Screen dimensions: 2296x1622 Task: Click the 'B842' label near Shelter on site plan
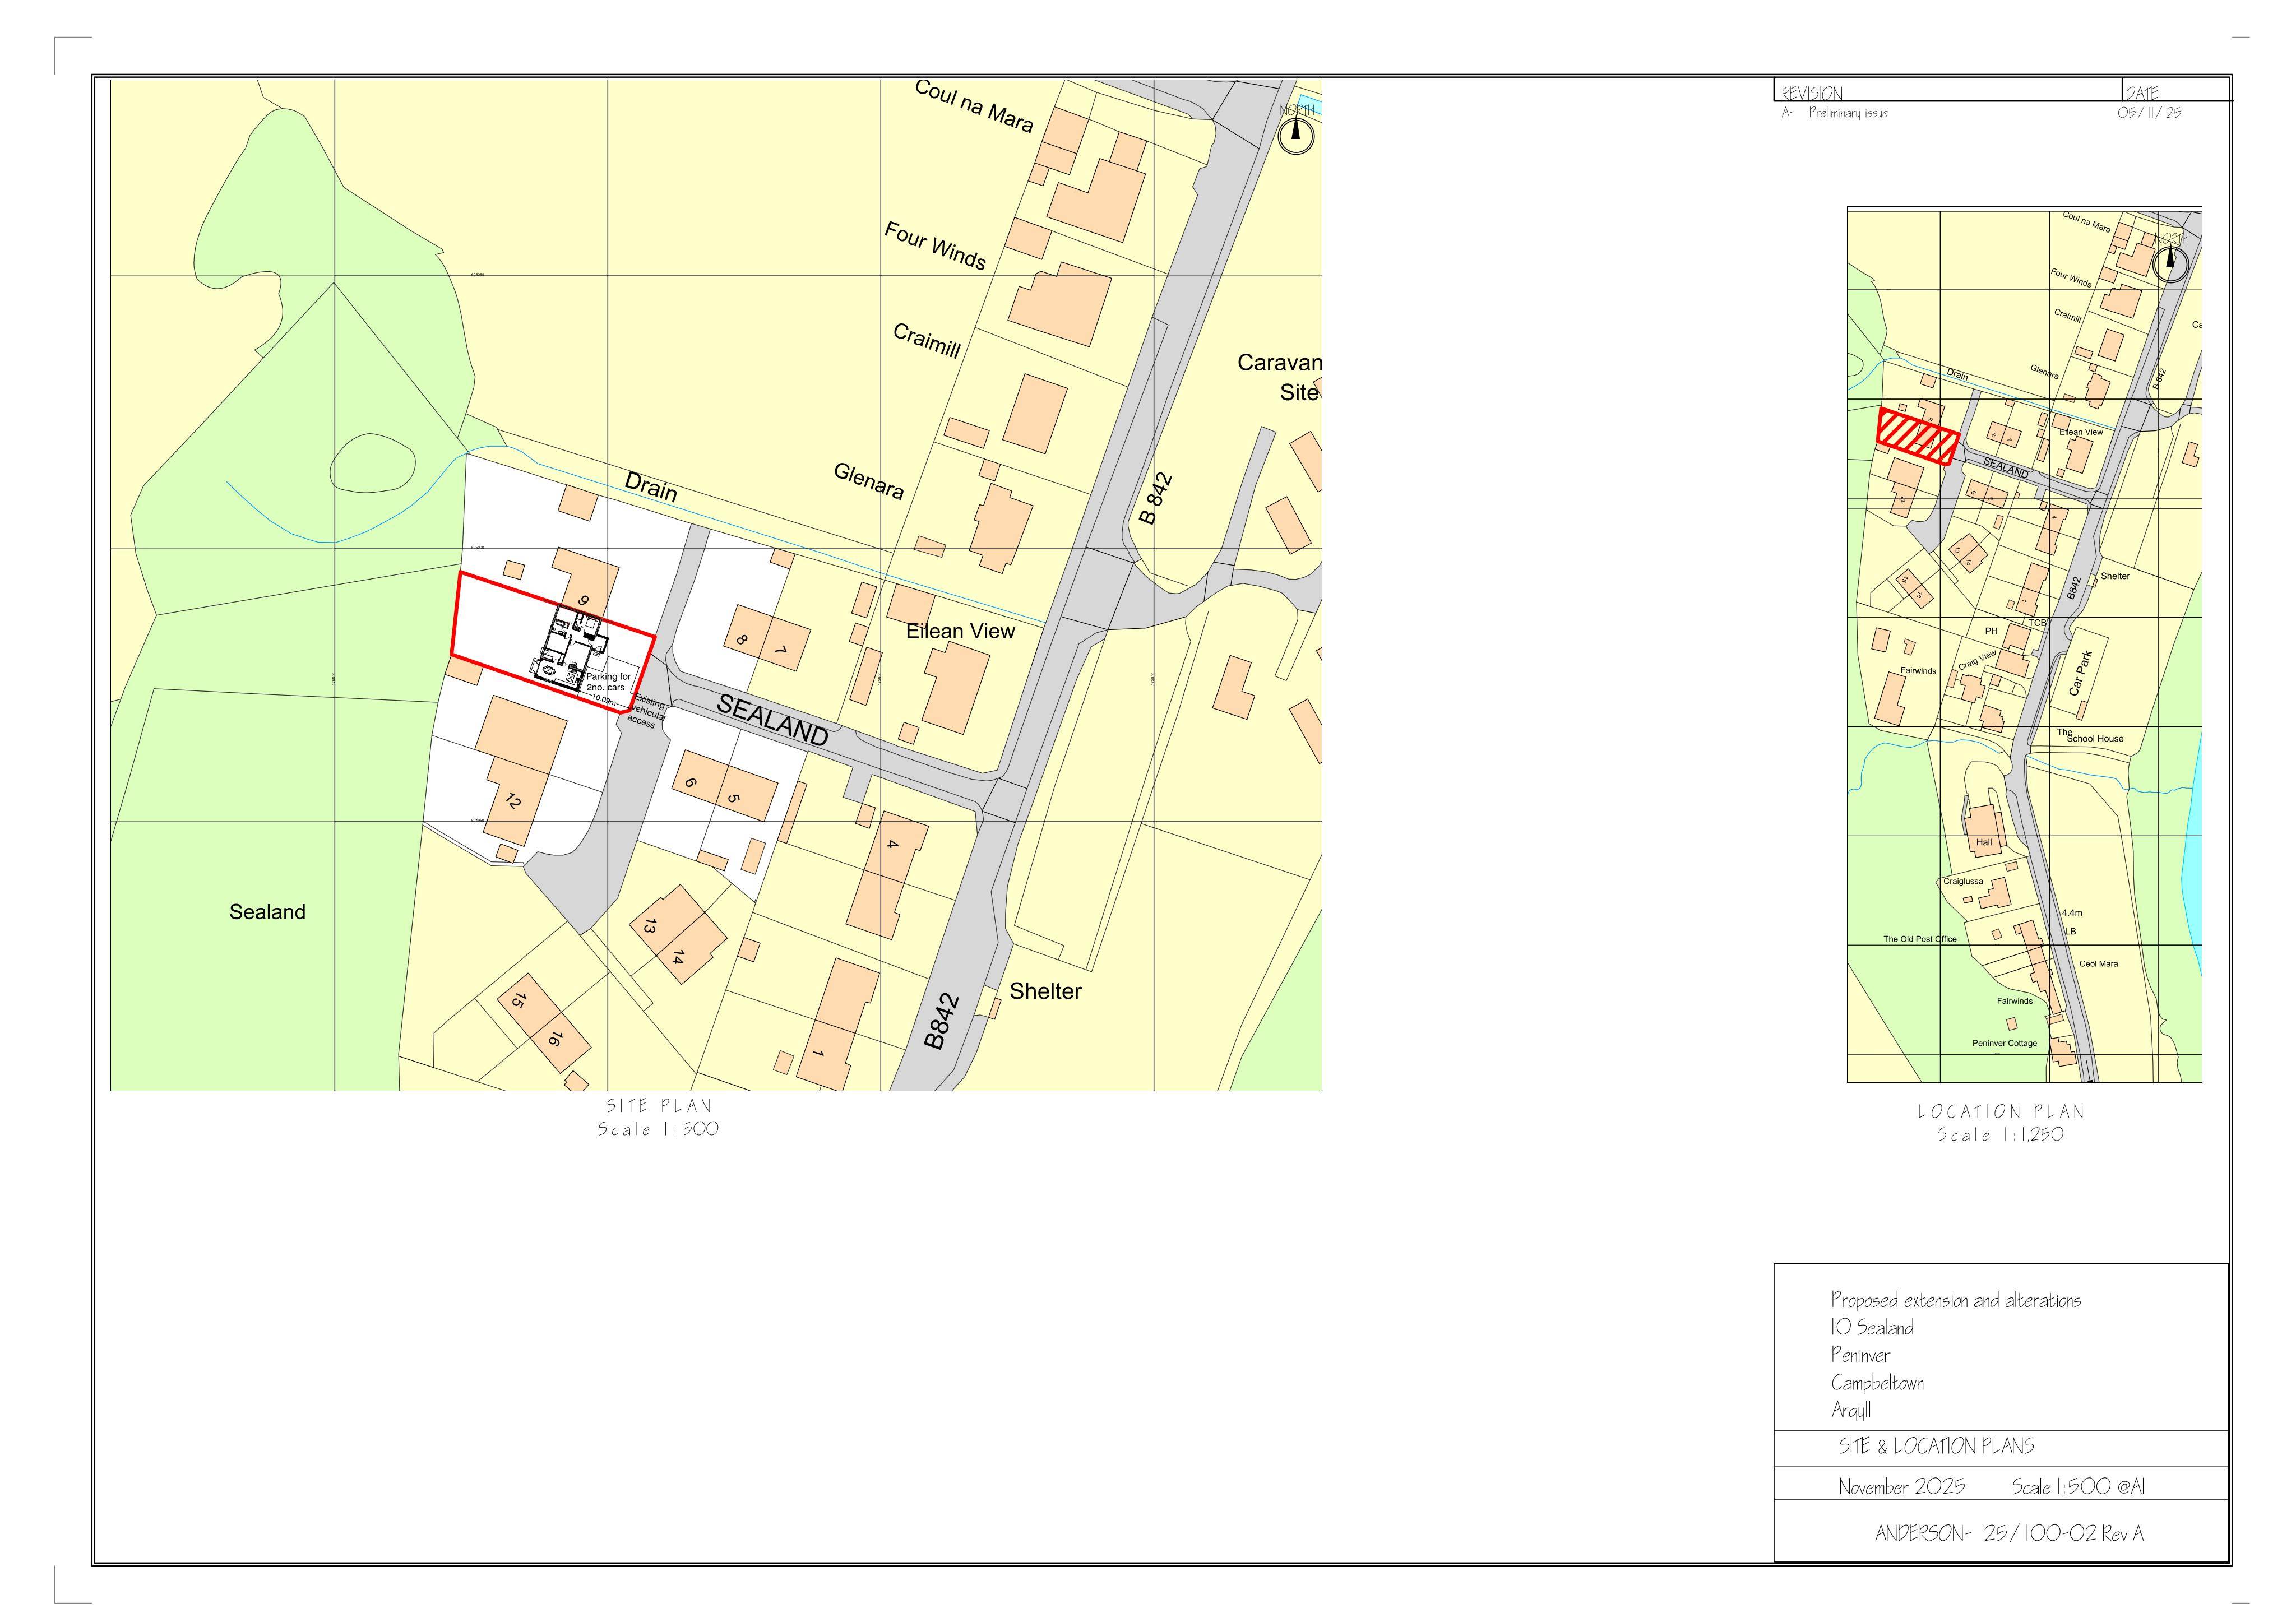(941, 1022)
